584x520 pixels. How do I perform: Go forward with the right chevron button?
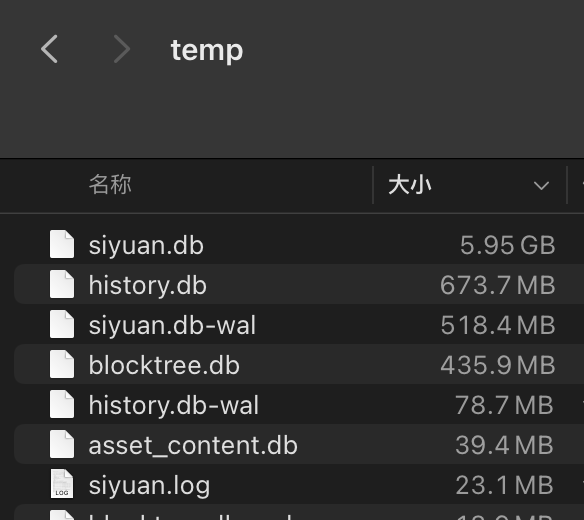pyautogui.click(x=122, y=49)
